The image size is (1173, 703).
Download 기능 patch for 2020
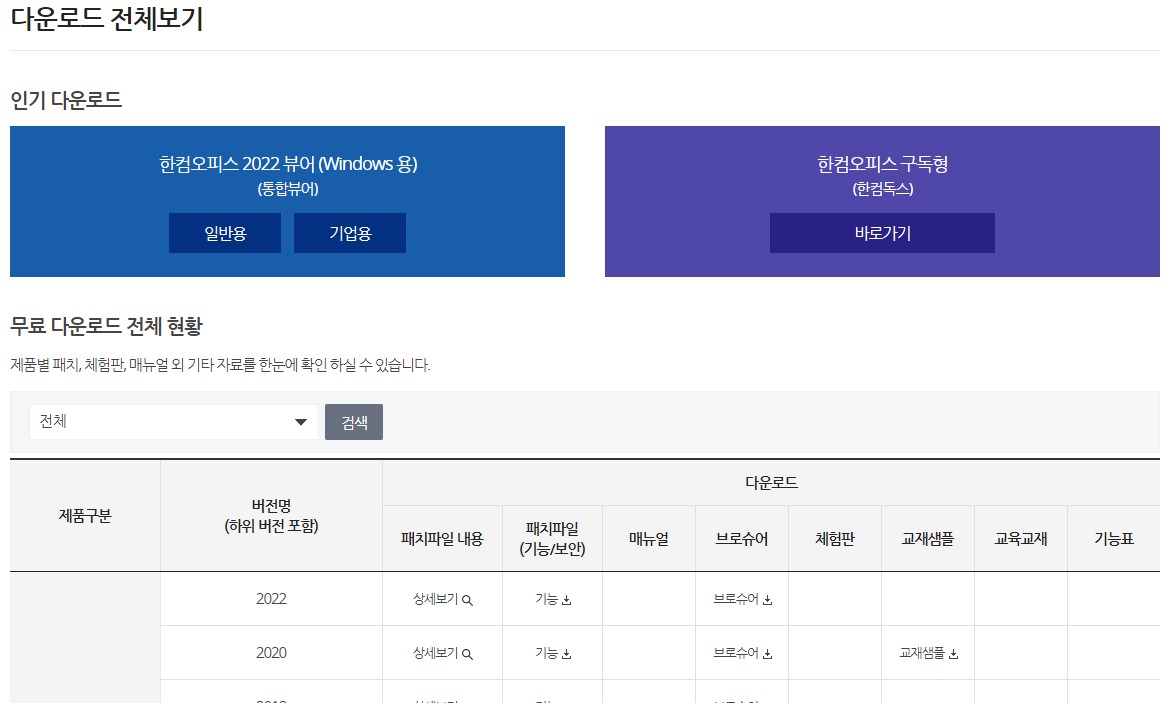[553, 653]
